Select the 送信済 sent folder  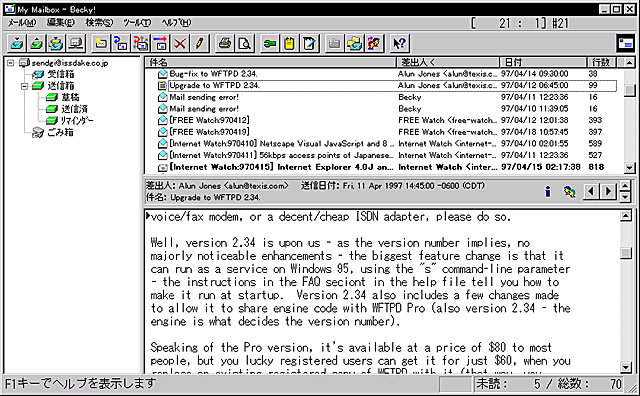74,109
